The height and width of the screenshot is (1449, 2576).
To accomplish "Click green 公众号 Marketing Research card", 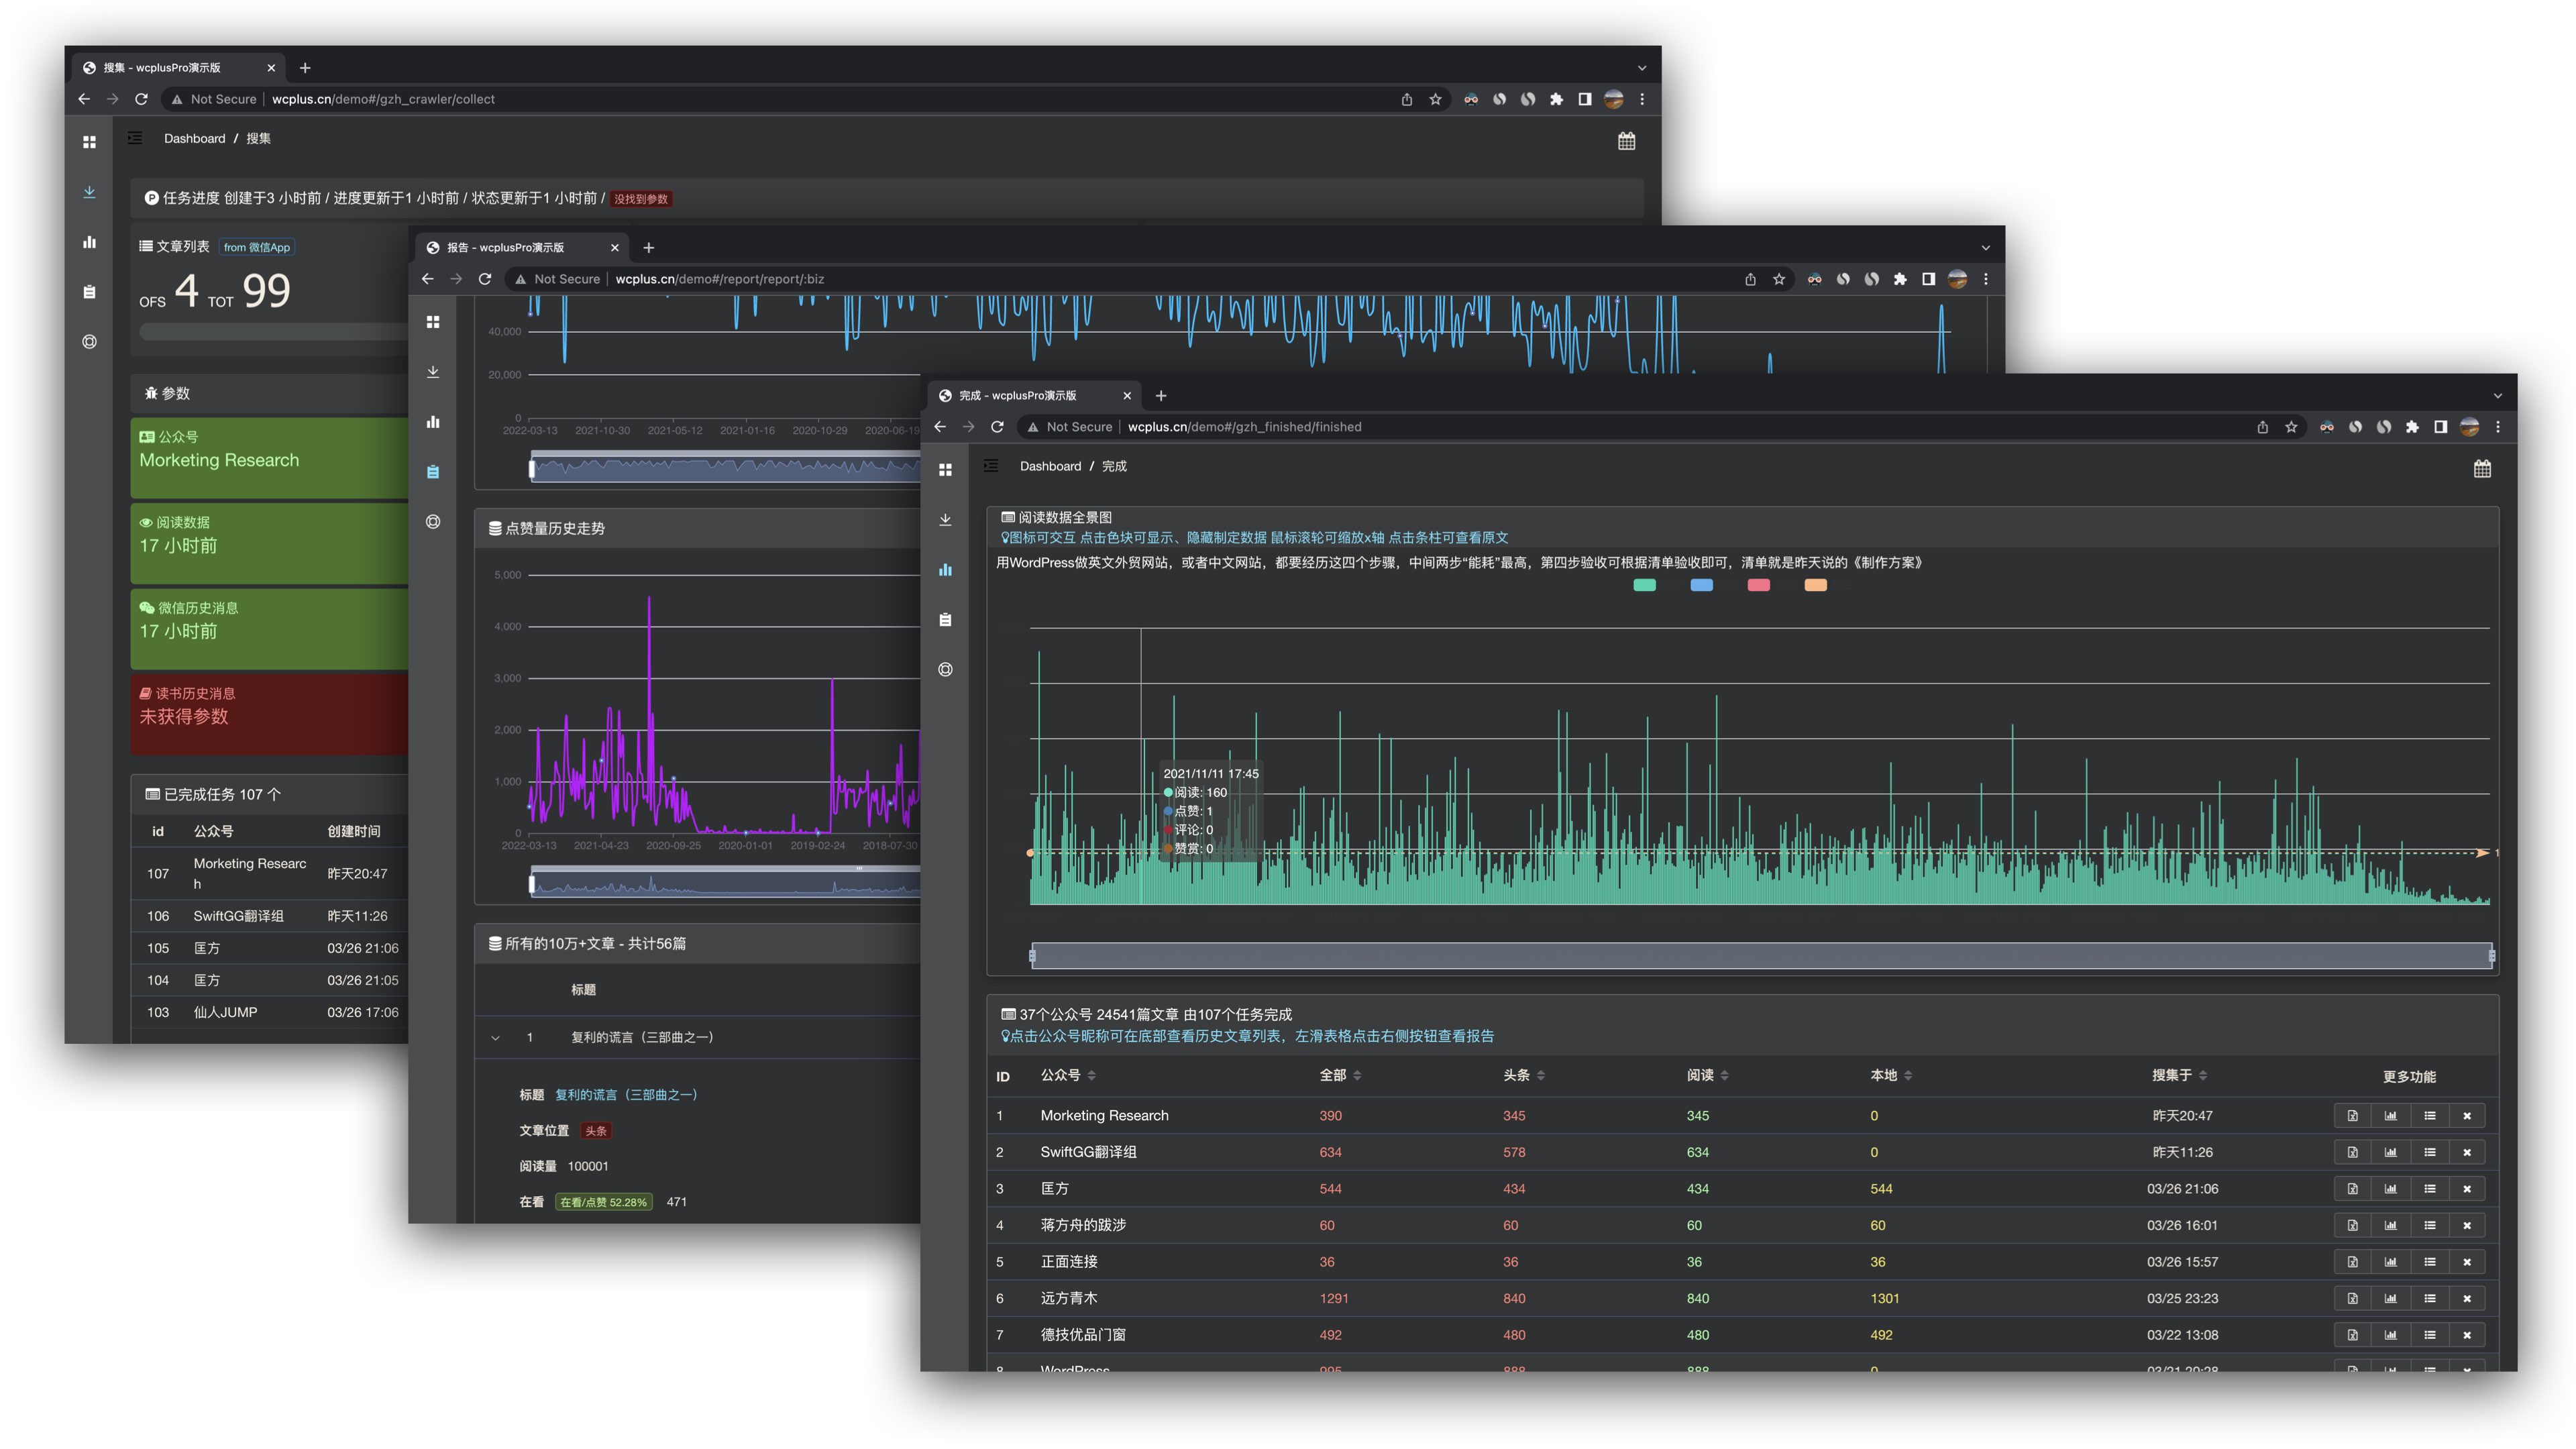I will [269, 458].
